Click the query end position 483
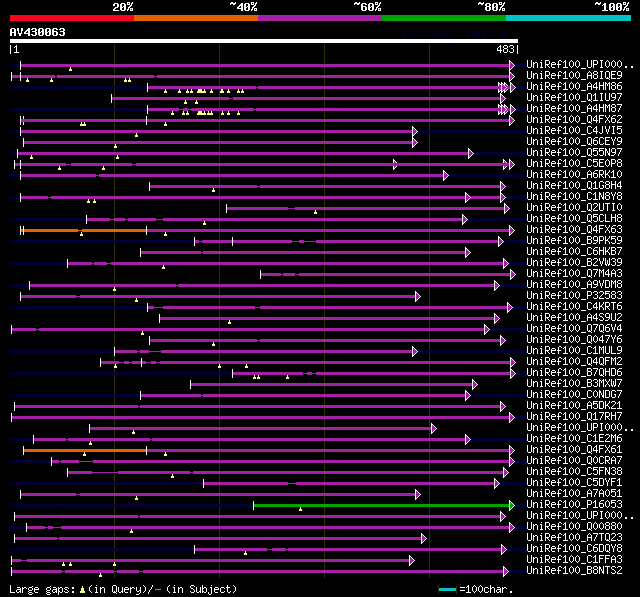Image resolution: width=640 pixels, height=597 pixels. click(x=505, y=49)
